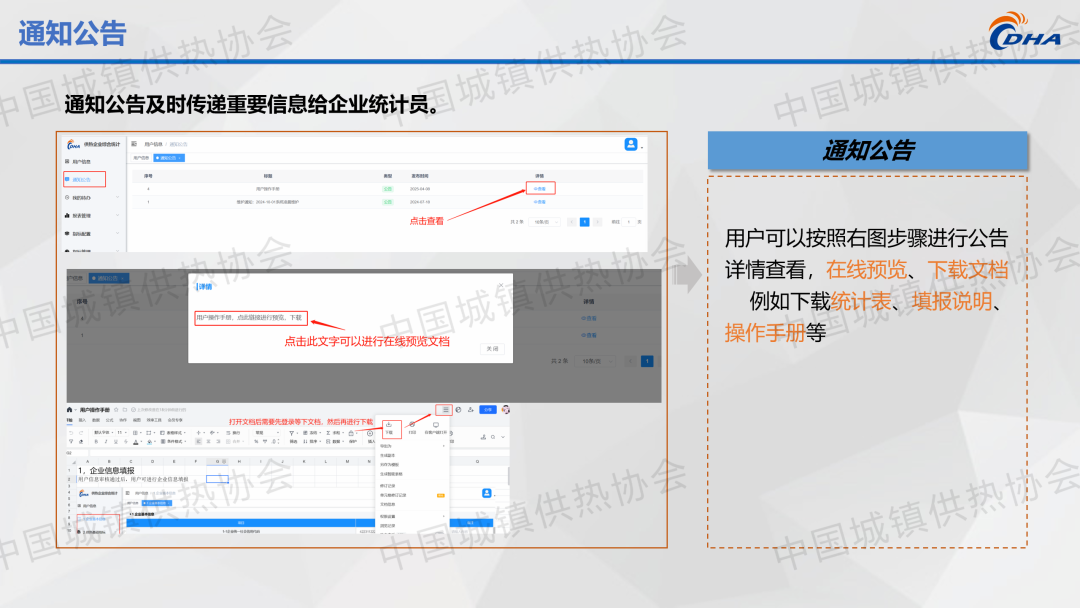Open the hamburger menu in the spreadsheet editor
1080x608 pixels.
click(445, 409)
